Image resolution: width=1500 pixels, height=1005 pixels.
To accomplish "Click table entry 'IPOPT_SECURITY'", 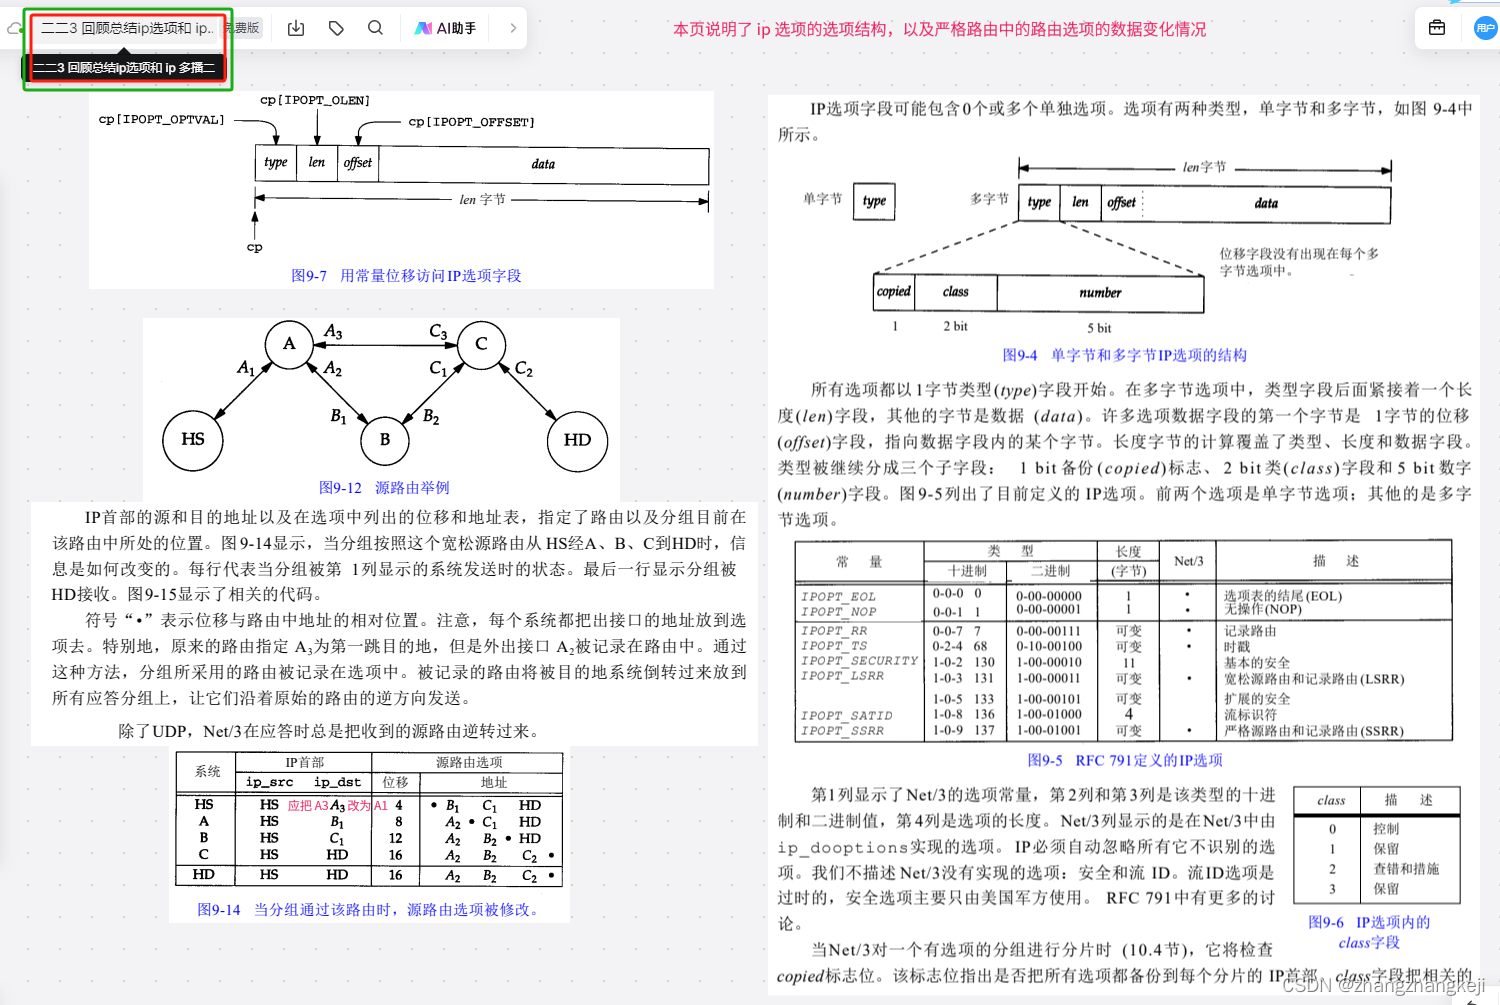I will 859,661.
